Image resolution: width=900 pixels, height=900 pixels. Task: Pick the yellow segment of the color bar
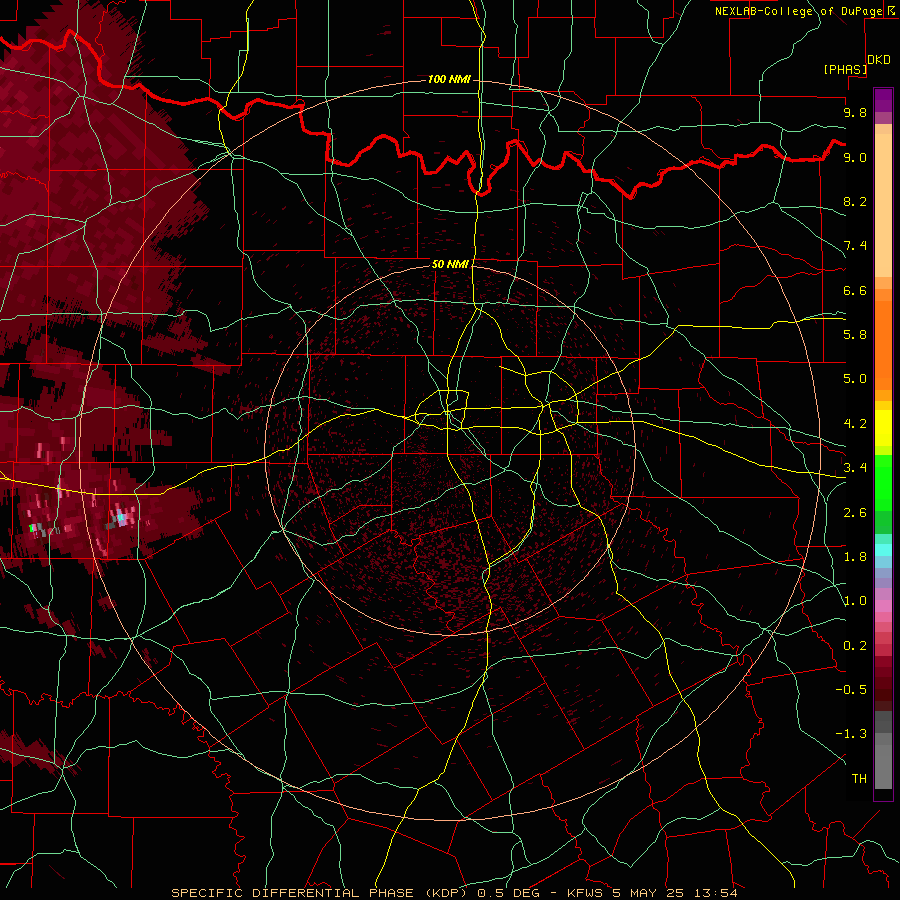tap(883, 428)
